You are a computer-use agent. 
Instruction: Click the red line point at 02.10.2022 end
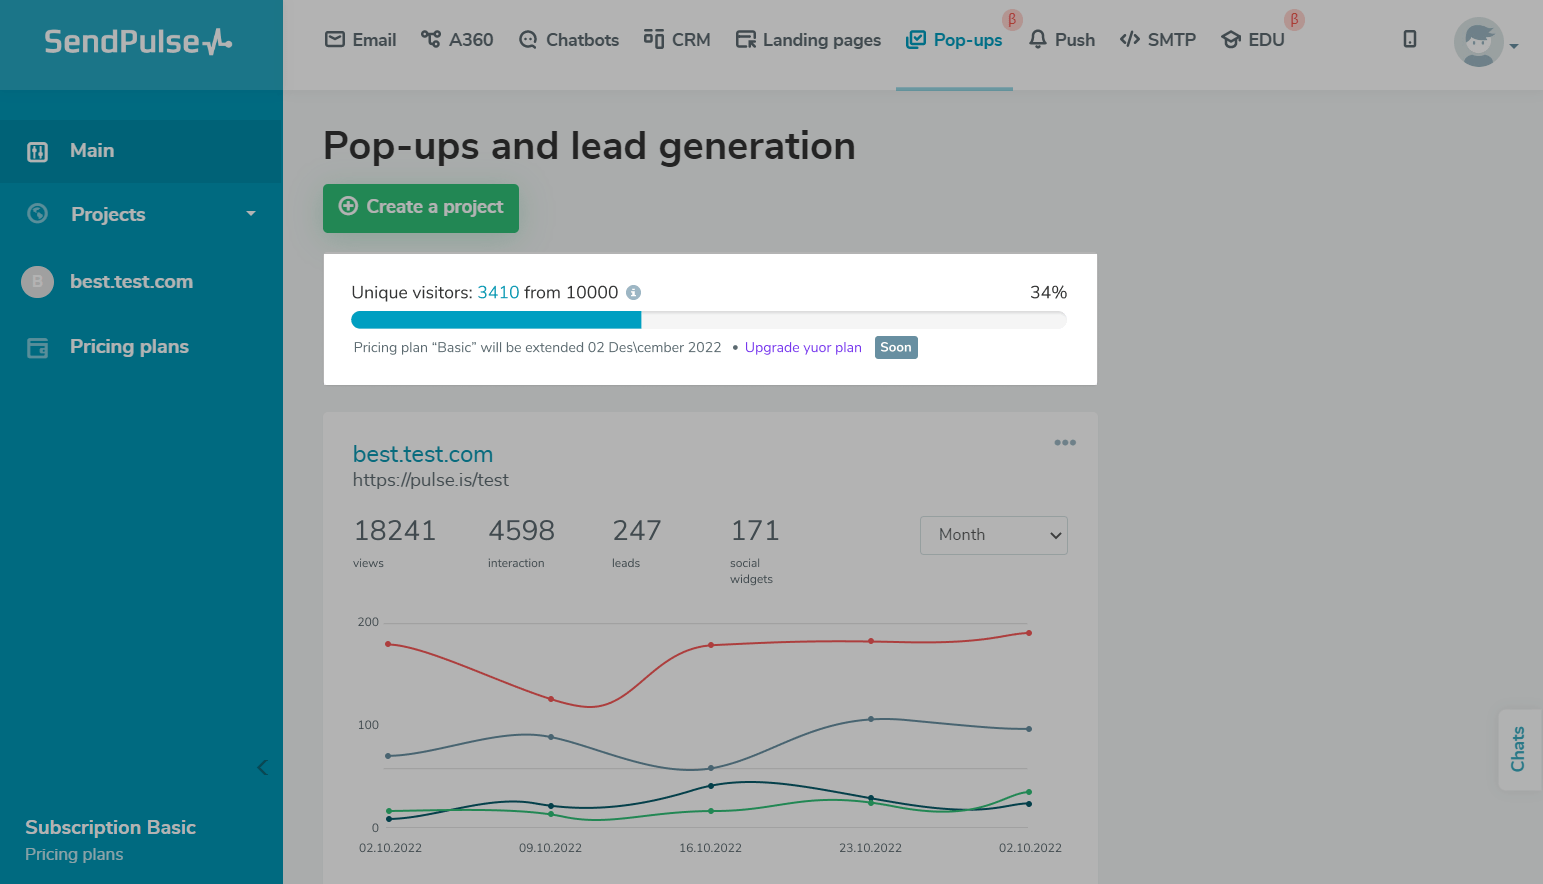pyautogui.click(x=1029, y=633)
